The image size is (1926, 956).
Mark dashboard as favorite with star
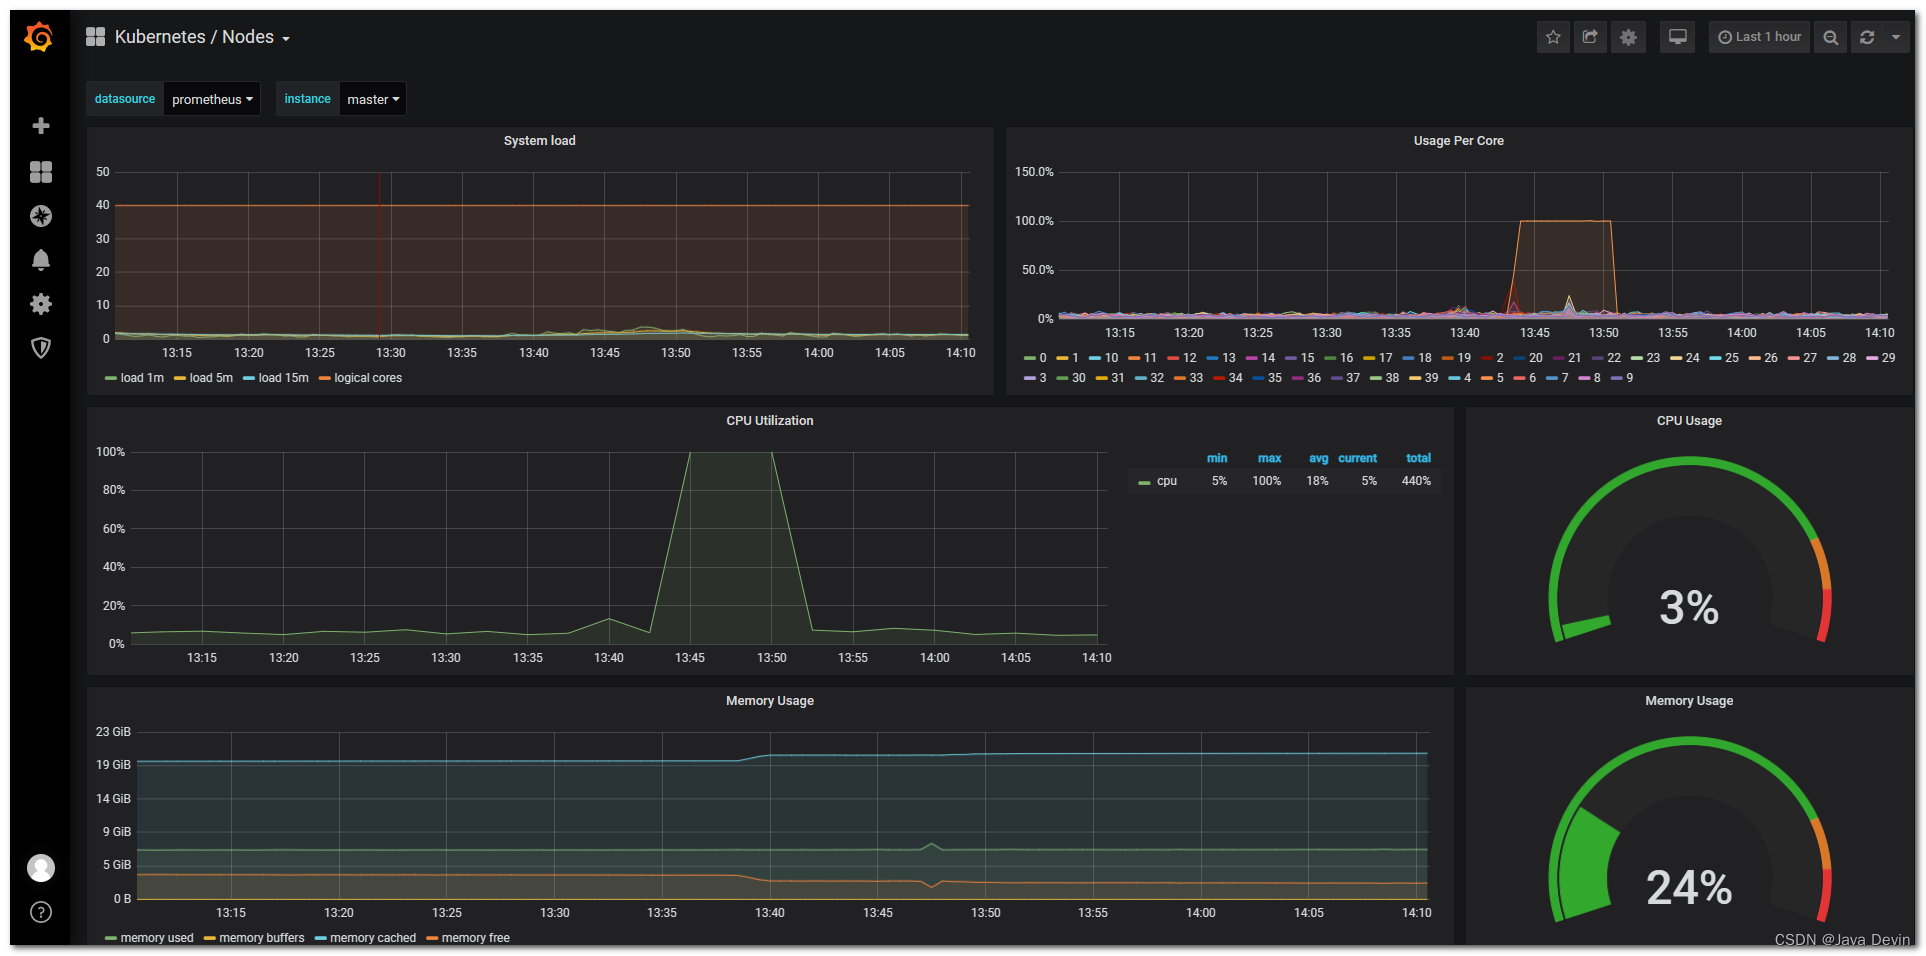(1553, 37)
